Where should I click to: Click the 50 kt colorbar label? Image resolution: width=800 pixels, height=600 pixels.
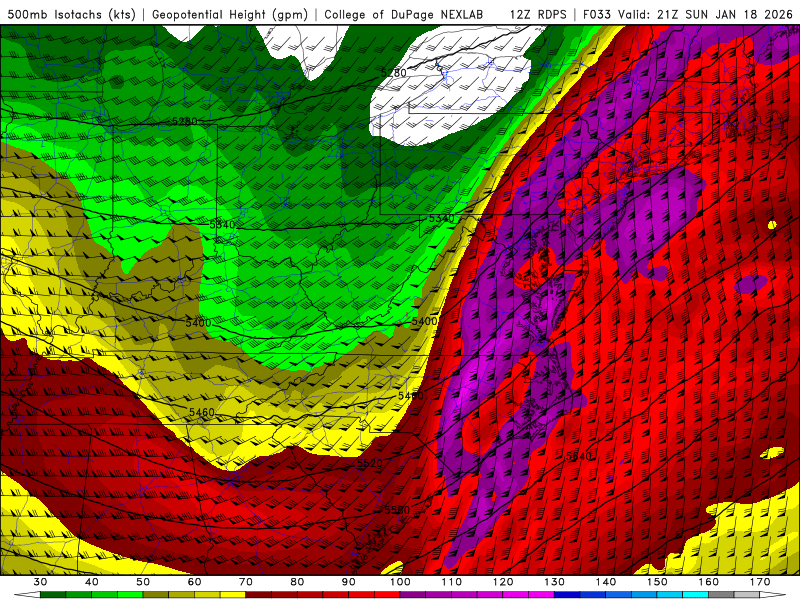tap(143, 582)
